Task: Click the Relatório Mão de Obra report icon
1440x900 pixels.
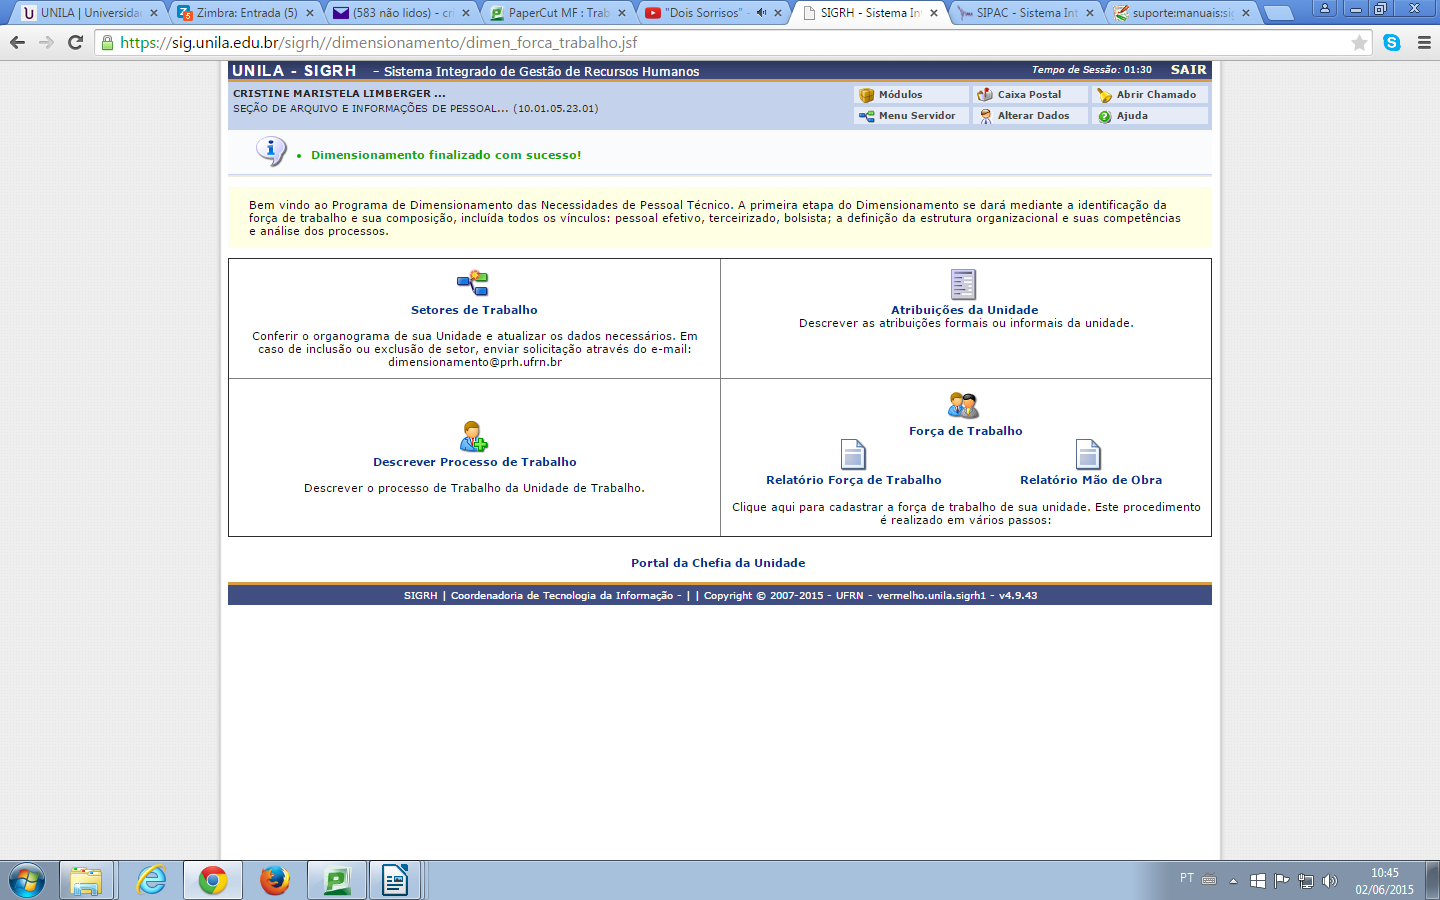Action: point(1088,455)
